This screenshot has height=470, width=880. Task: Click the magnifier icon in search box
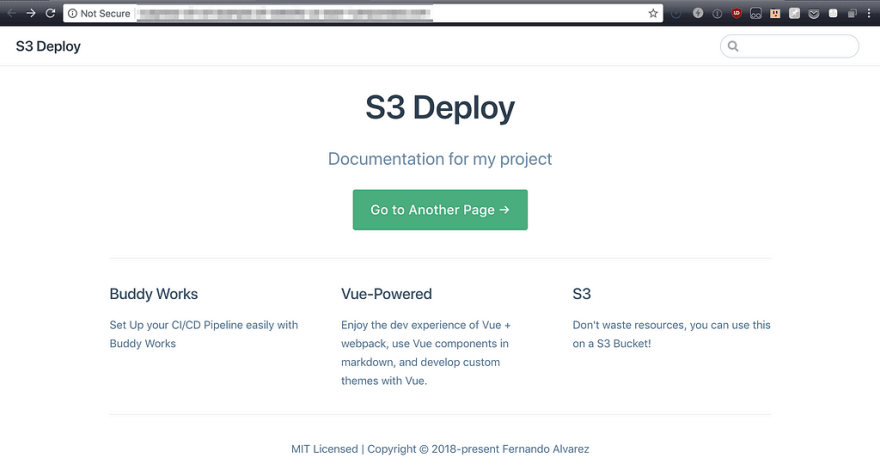coord(733,46)
